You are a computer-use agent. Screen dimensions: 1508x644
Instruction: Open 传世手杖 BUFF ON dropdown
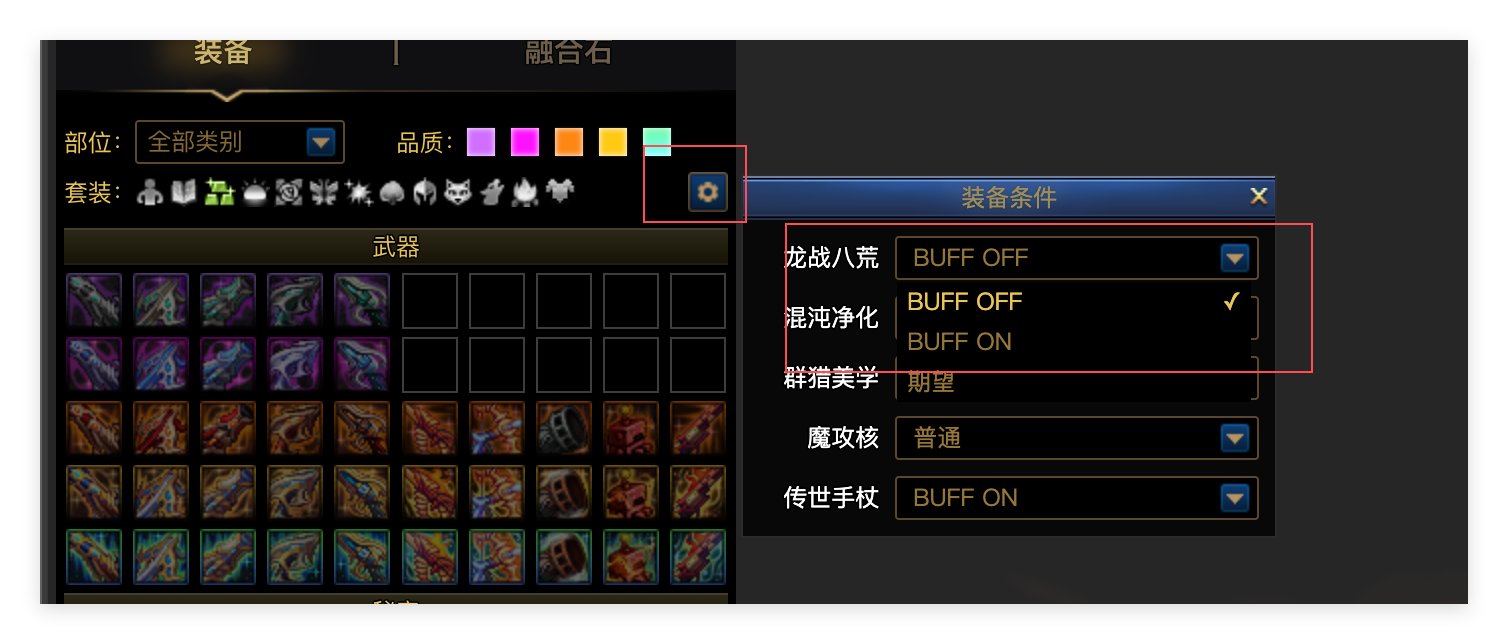(x=1076, y=498)
